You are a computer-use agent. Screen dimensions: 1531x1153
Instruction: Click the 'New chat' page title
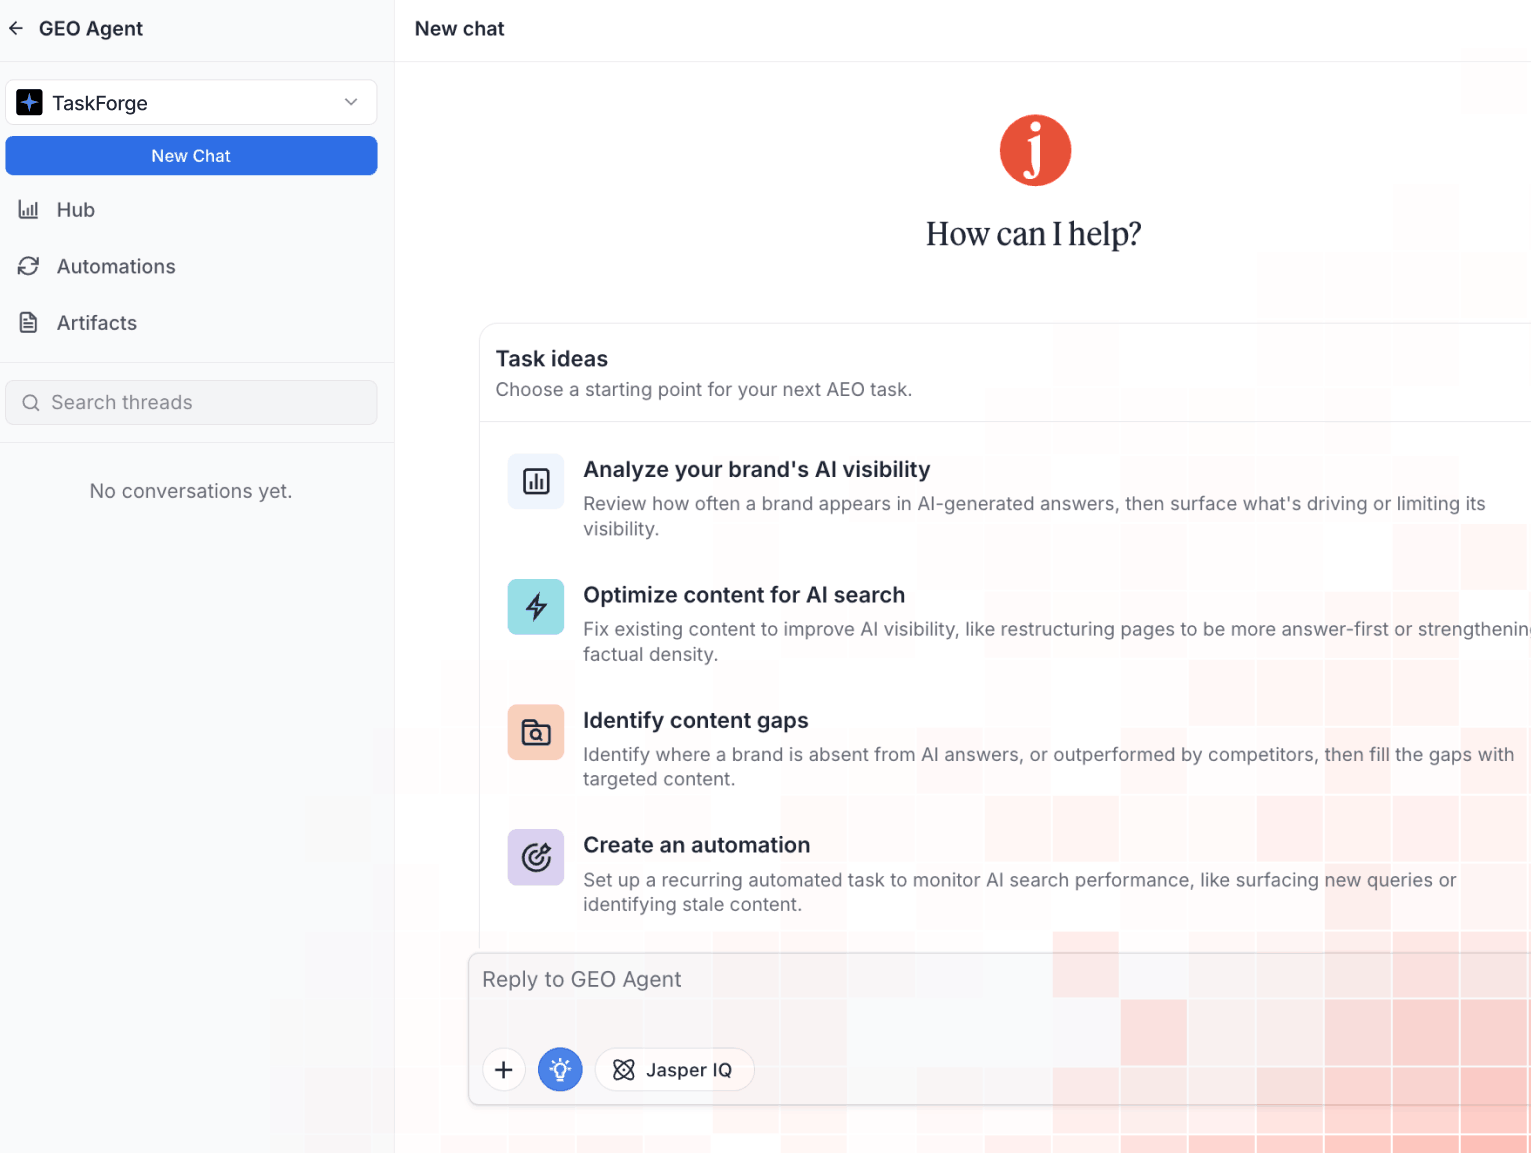point(460,29)
